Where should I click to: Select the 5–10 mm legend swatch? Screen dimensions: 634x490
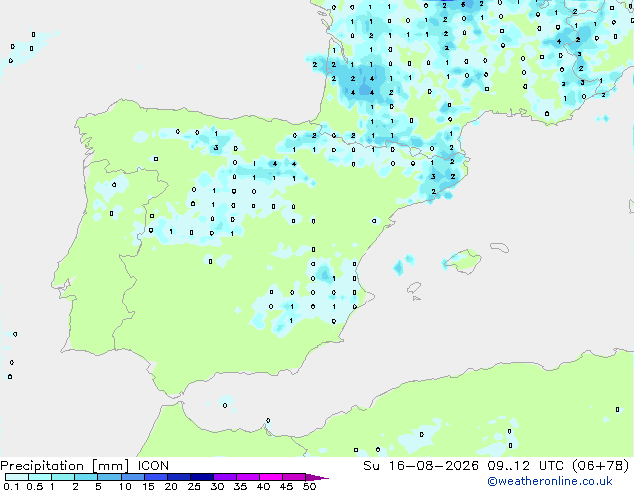tap(109, 477)
